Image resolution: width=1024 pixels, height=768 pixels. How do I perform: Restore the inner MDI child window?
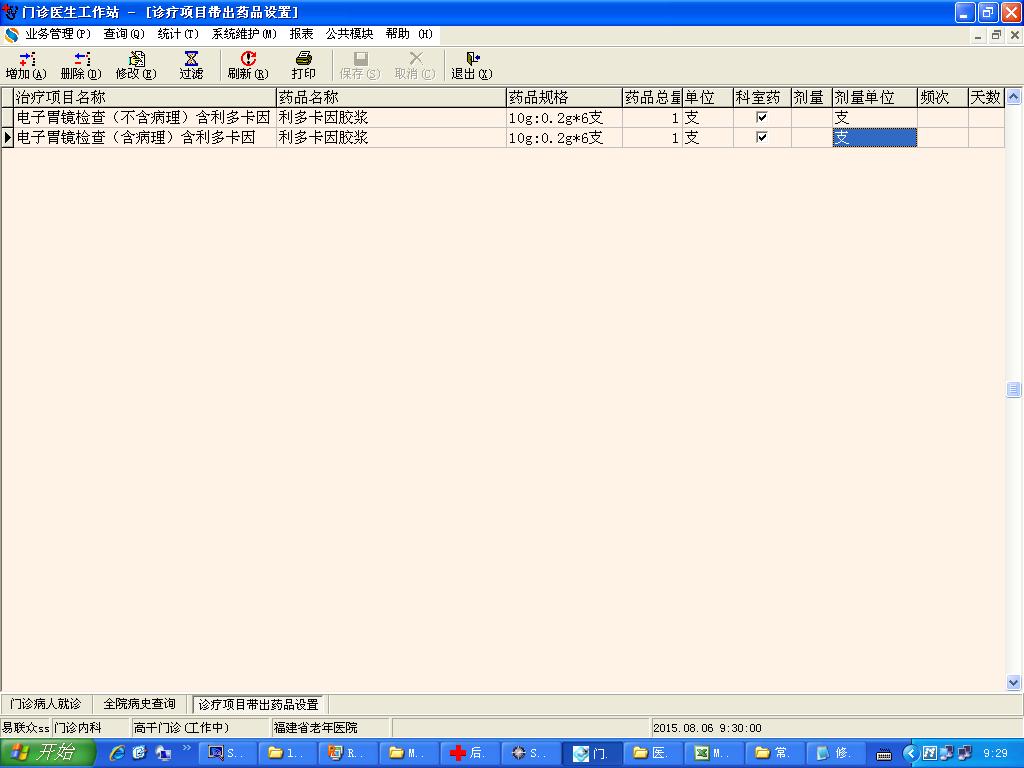(x=996, y=35)
